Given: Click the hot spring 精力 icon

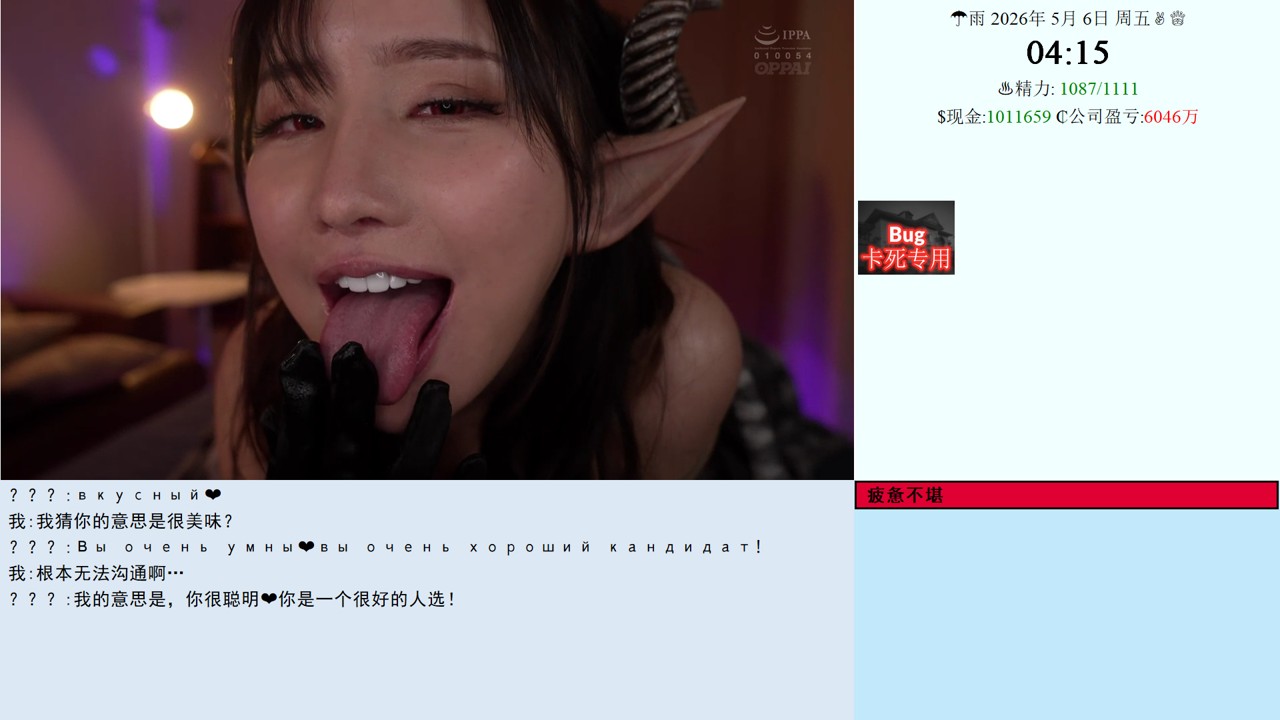Looking at the screenshot, I should pyautogui.click(x=1005, y=89).
